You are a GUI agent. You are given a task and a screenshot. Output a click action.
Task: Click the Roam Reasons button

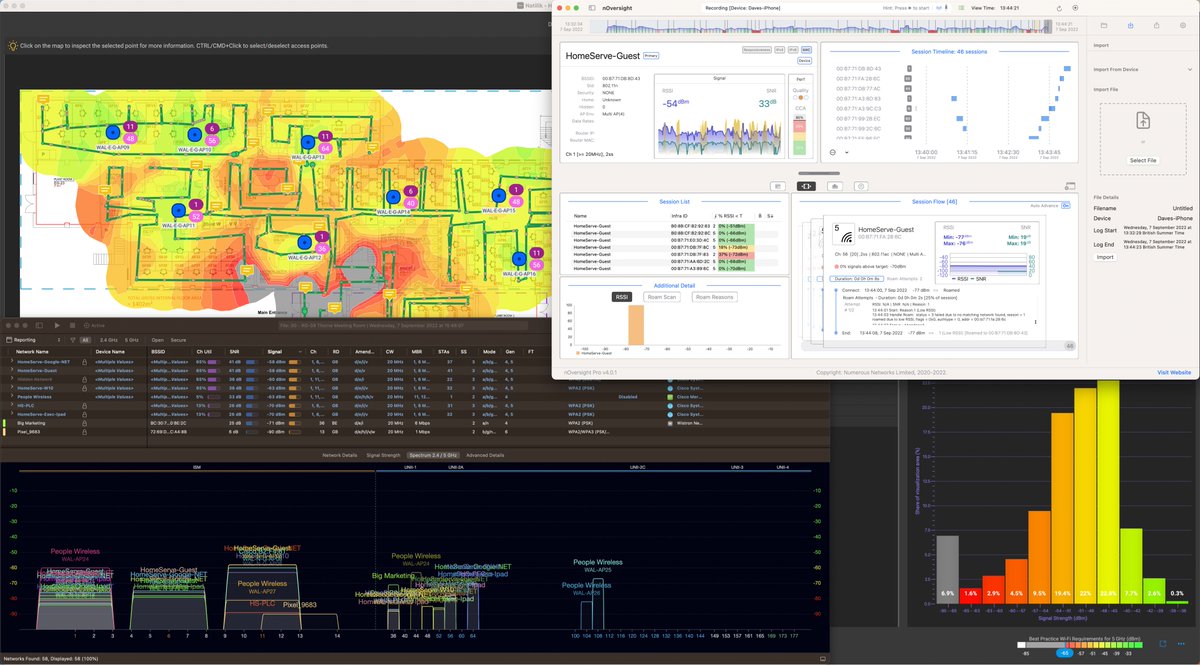(715, 297)
